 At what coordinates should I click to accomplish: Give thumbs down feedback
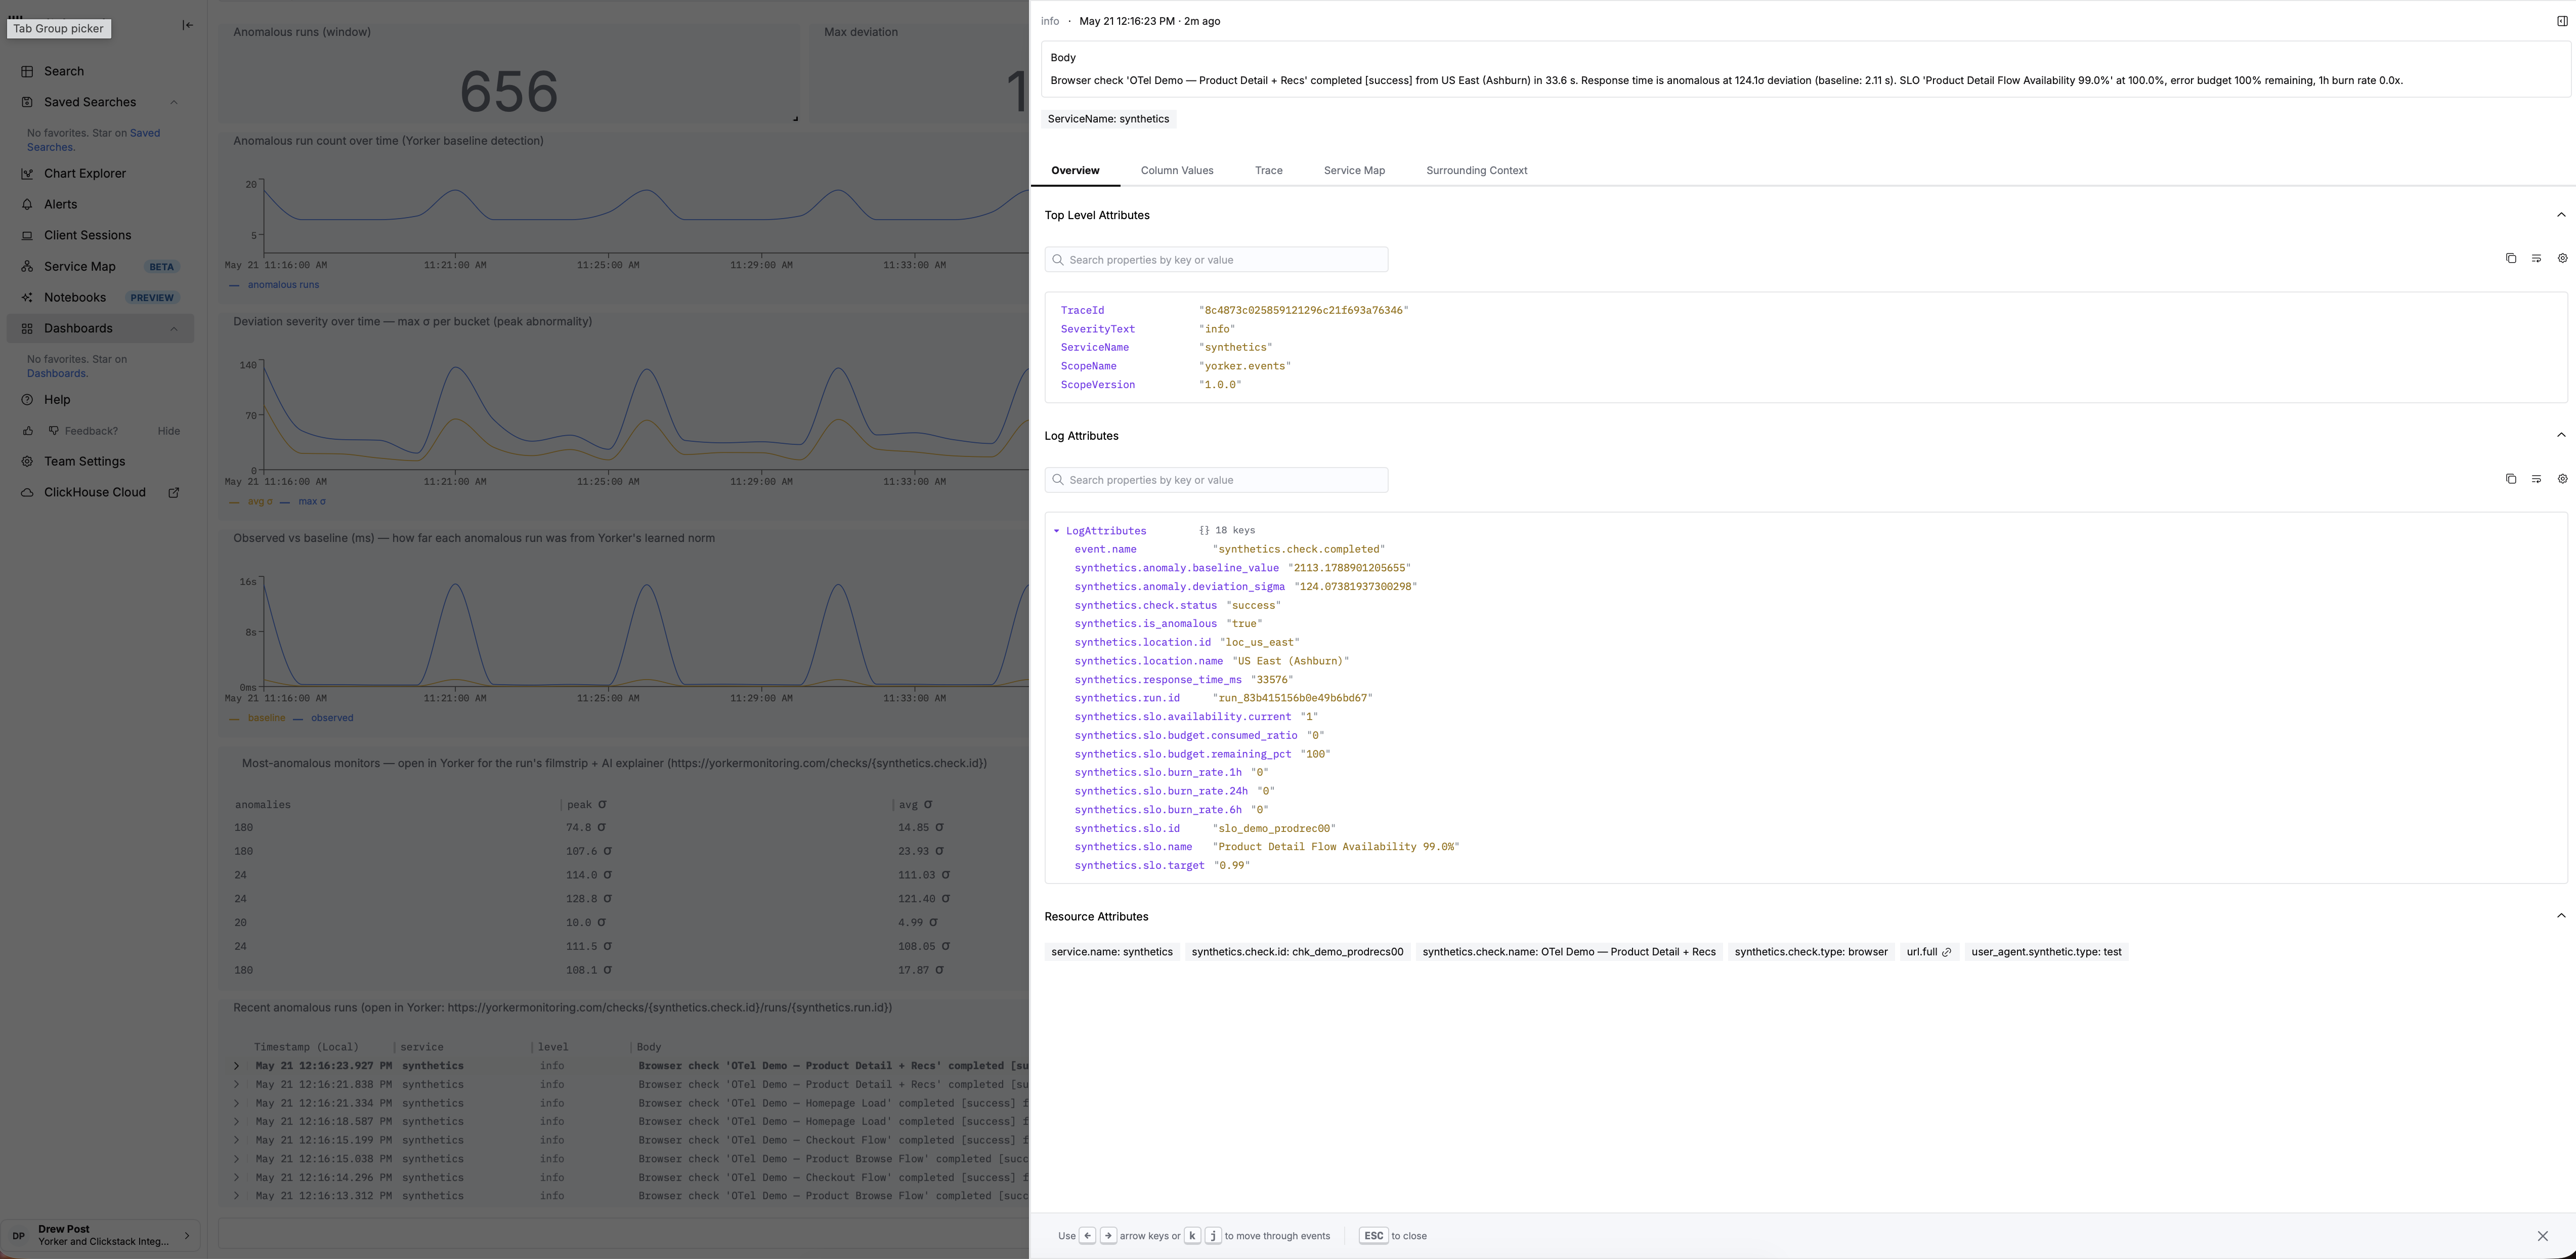point(54,431)
